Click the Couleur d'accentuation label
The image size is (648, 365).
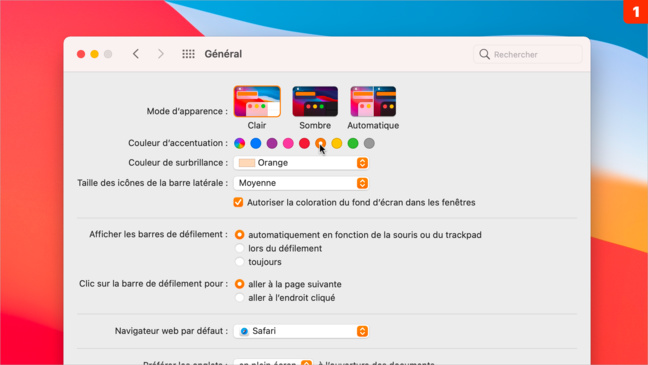pos(178,143)
